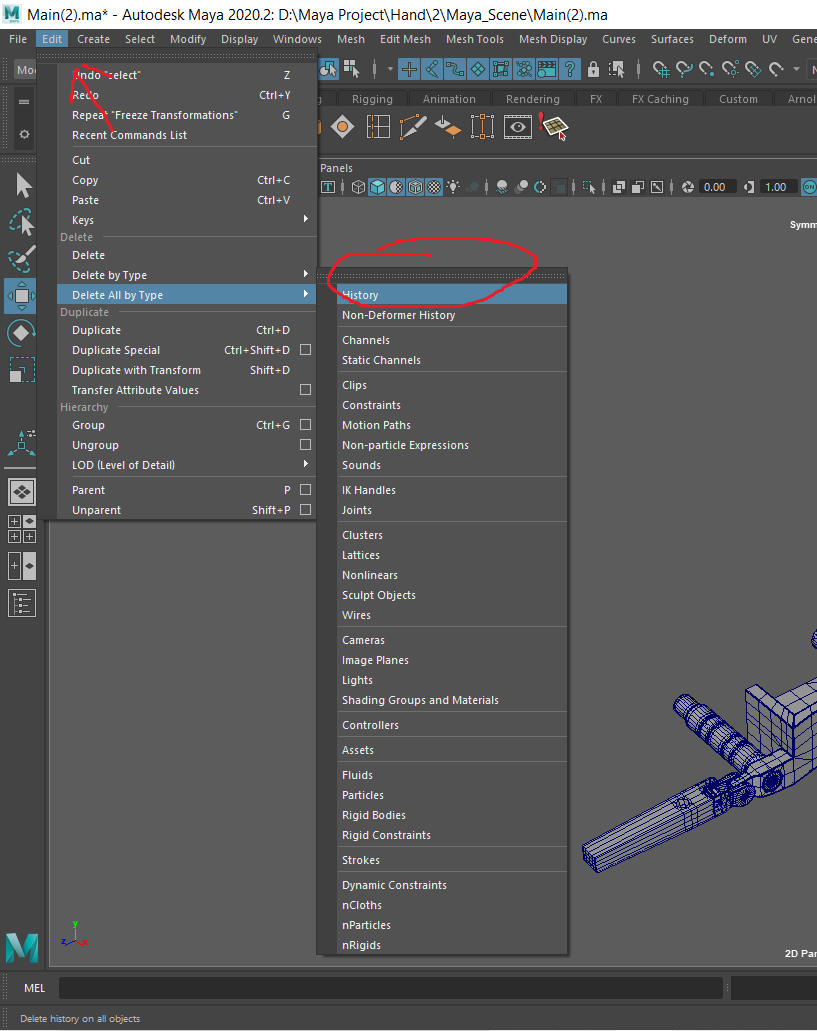This screenshot has height=1031, width=817.
Task: Choose Duplicate with Transform
Action: [187, 370]
